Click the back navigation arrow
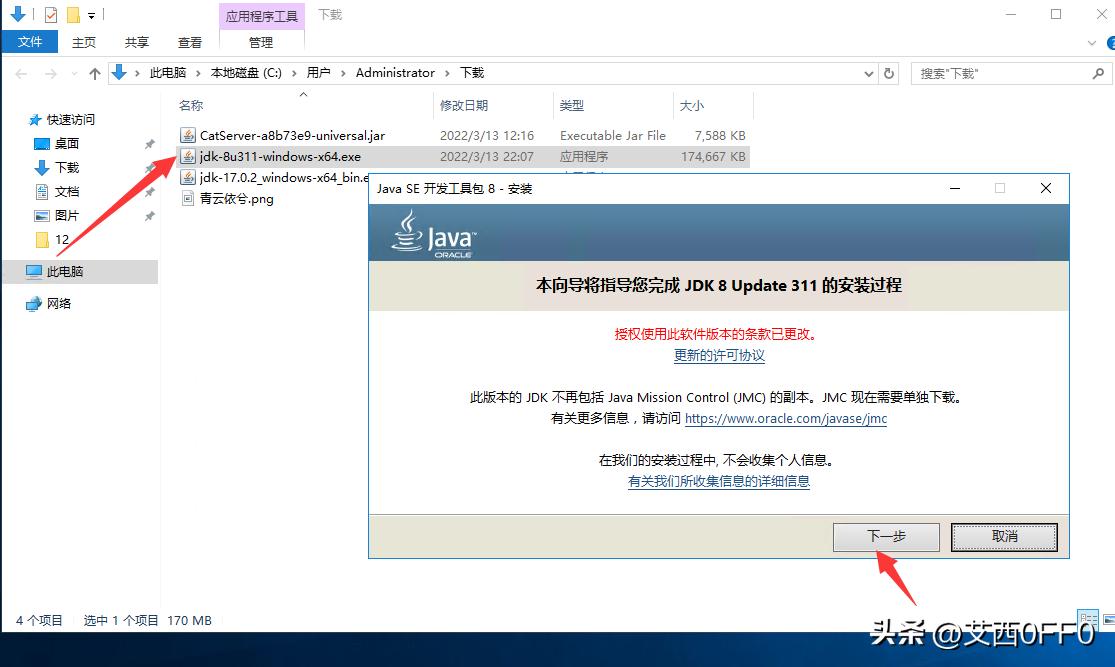The width and height of the screenshot is (1115, 667). (x=20, y=72)
